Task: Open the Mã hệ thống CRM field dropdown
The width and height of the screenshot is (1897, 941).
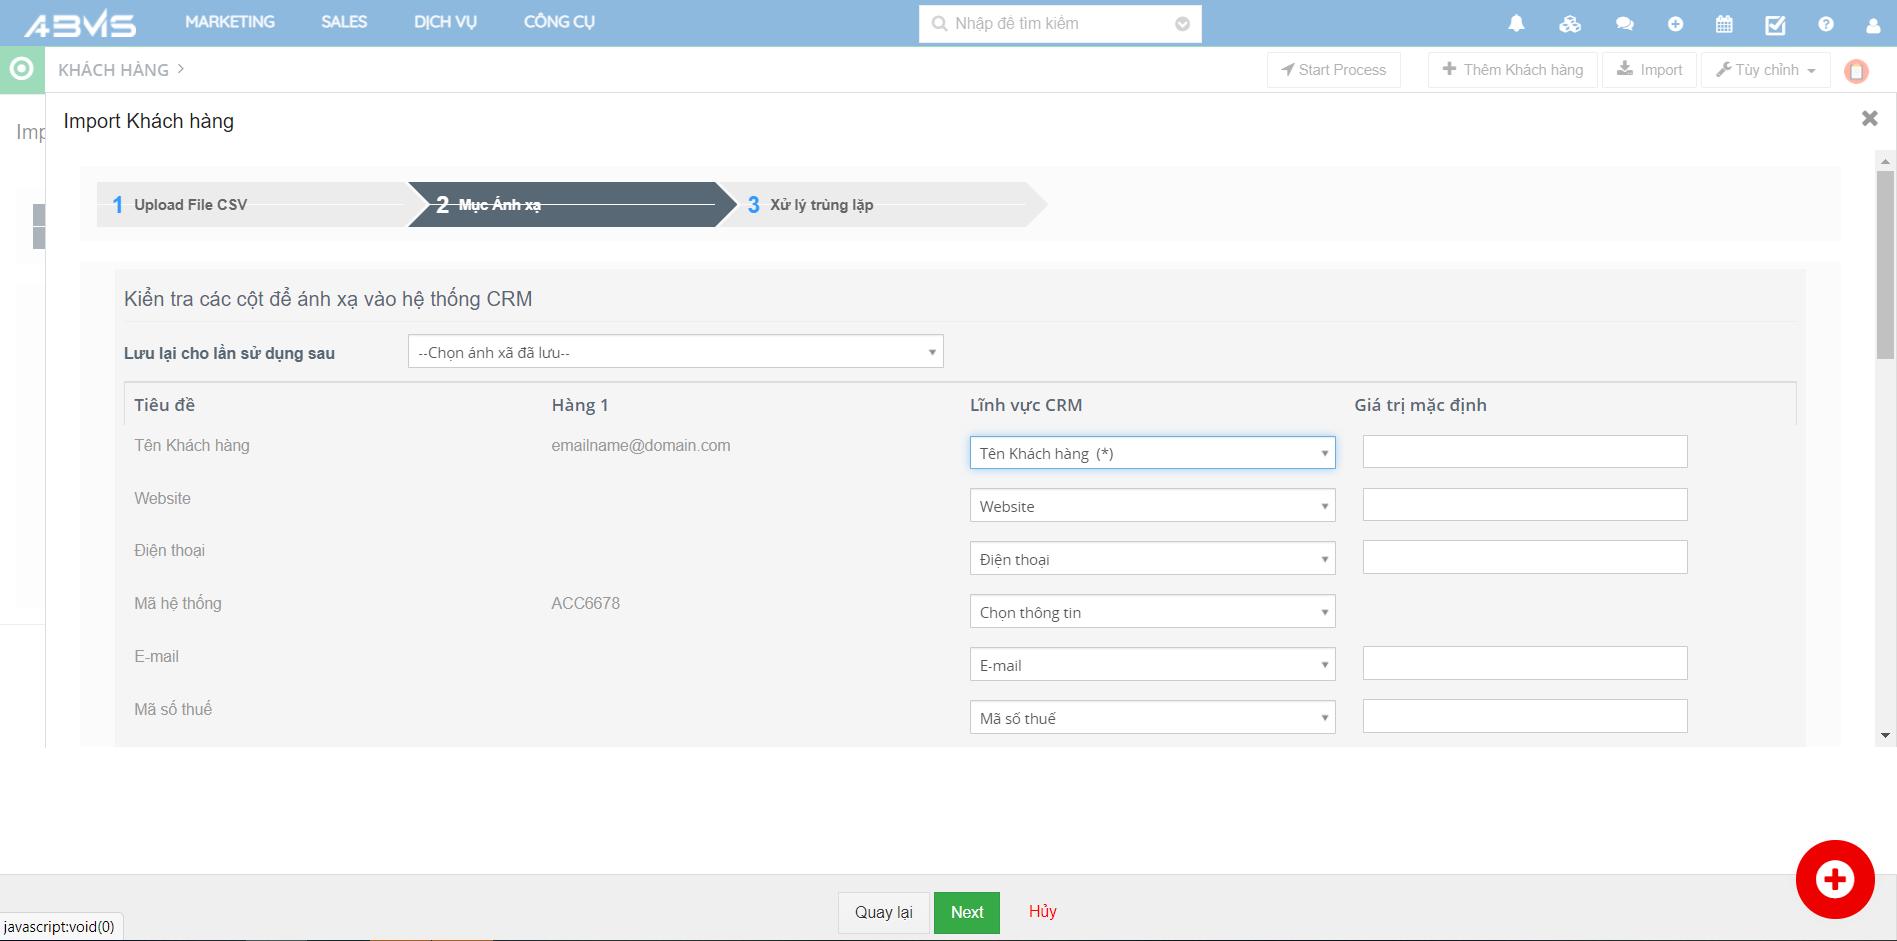Action: pos(1152,612)
